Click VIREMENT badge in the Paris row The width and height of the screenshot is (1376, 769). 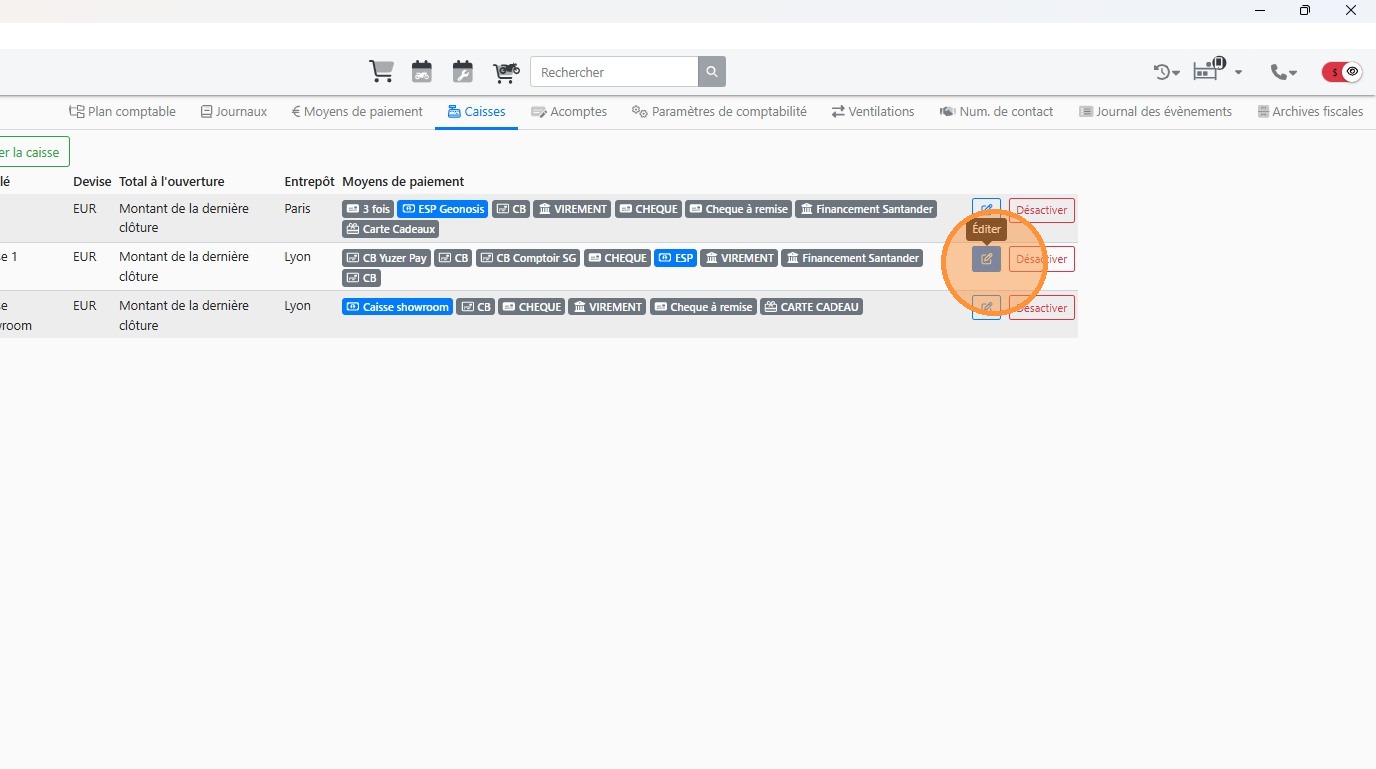pyautogui.click(x=573, y=209)
